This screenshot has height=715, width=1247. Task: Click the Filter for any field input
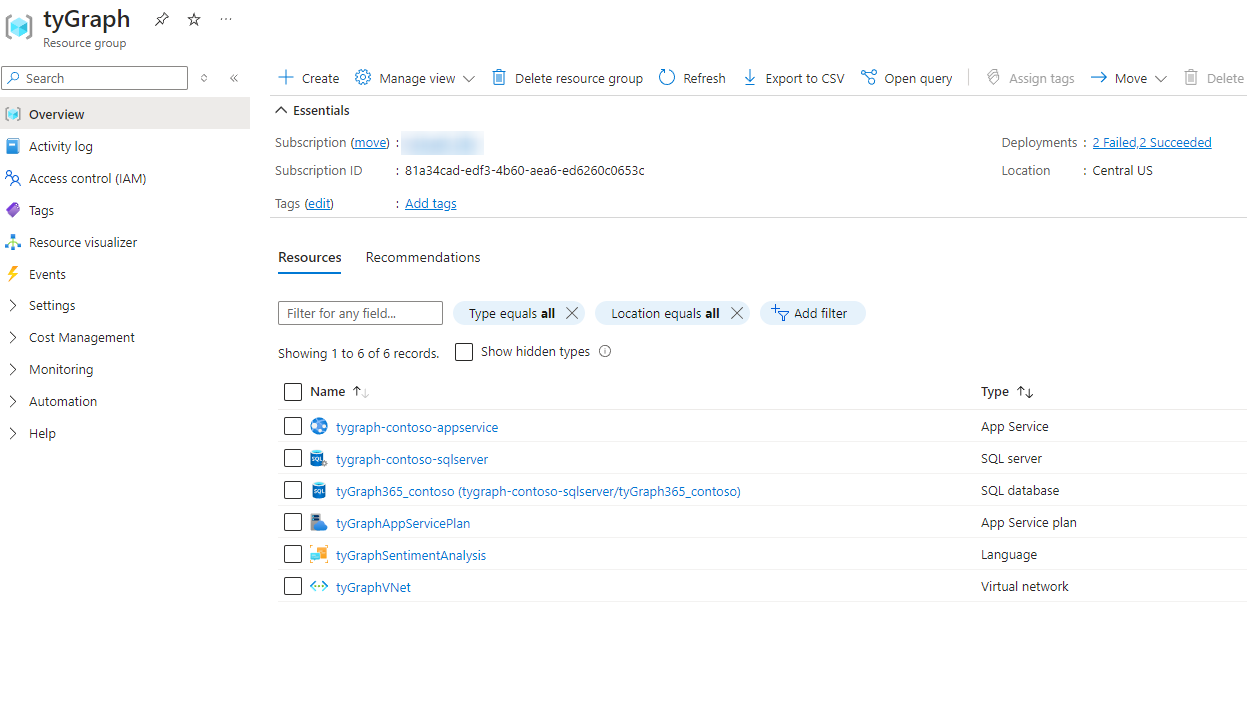click(360, 313)
